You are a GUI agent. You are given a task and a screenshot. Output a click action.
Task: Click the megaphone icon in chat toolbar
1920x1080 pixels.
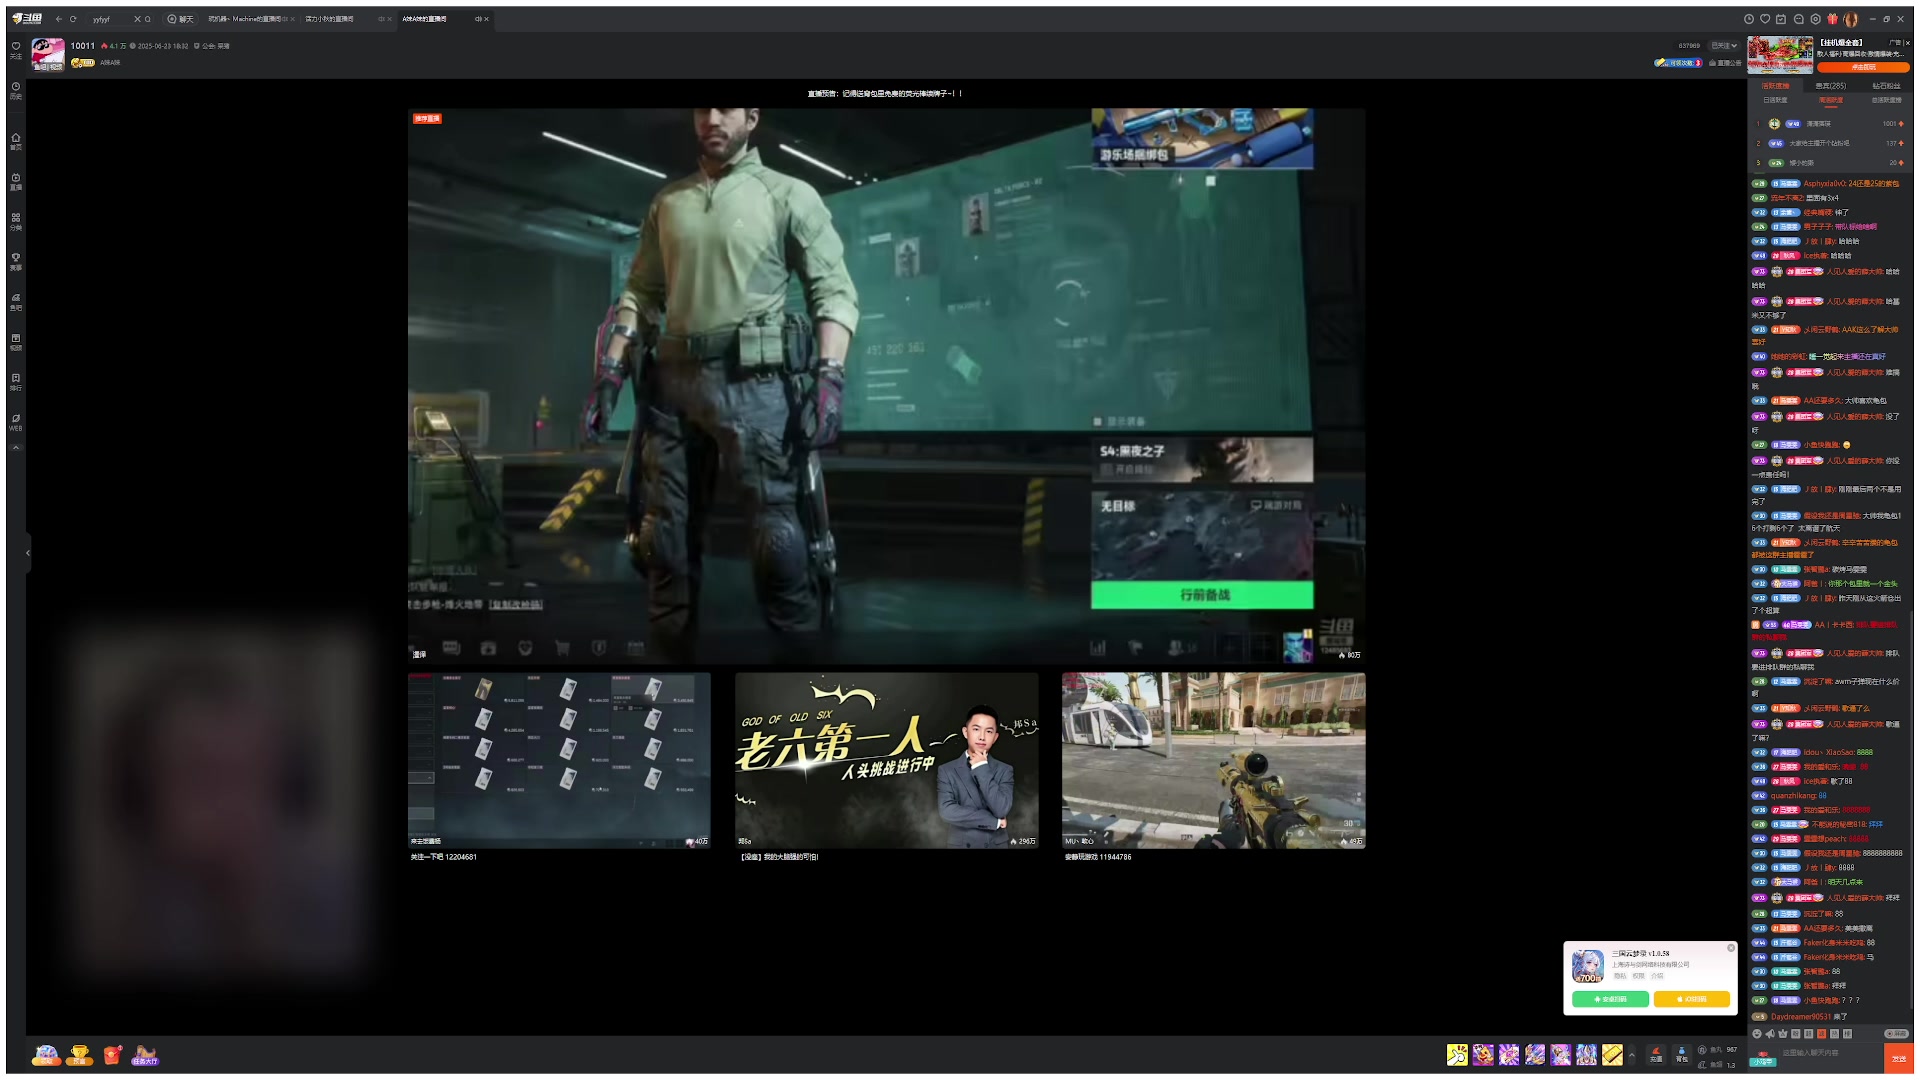[1770, 1034]
